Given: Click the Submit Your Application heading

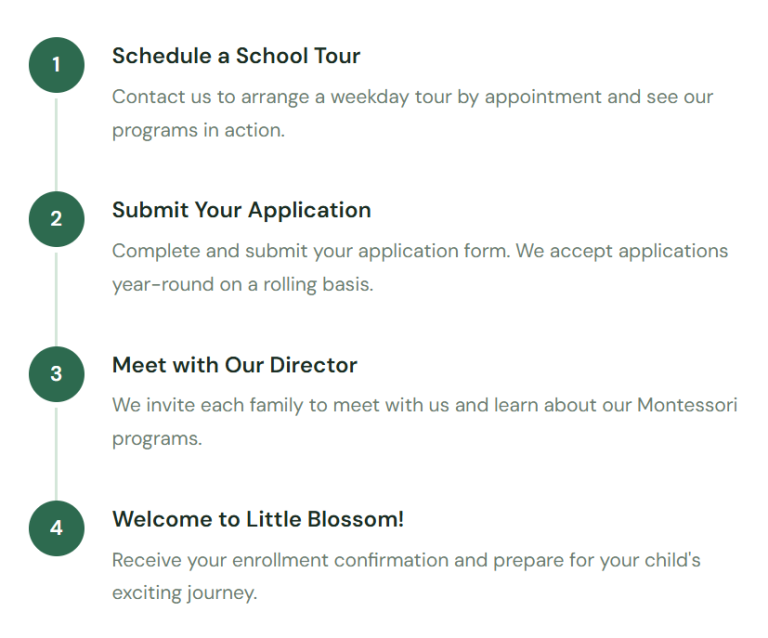Looking at the screenshot, I should (241, 210).
